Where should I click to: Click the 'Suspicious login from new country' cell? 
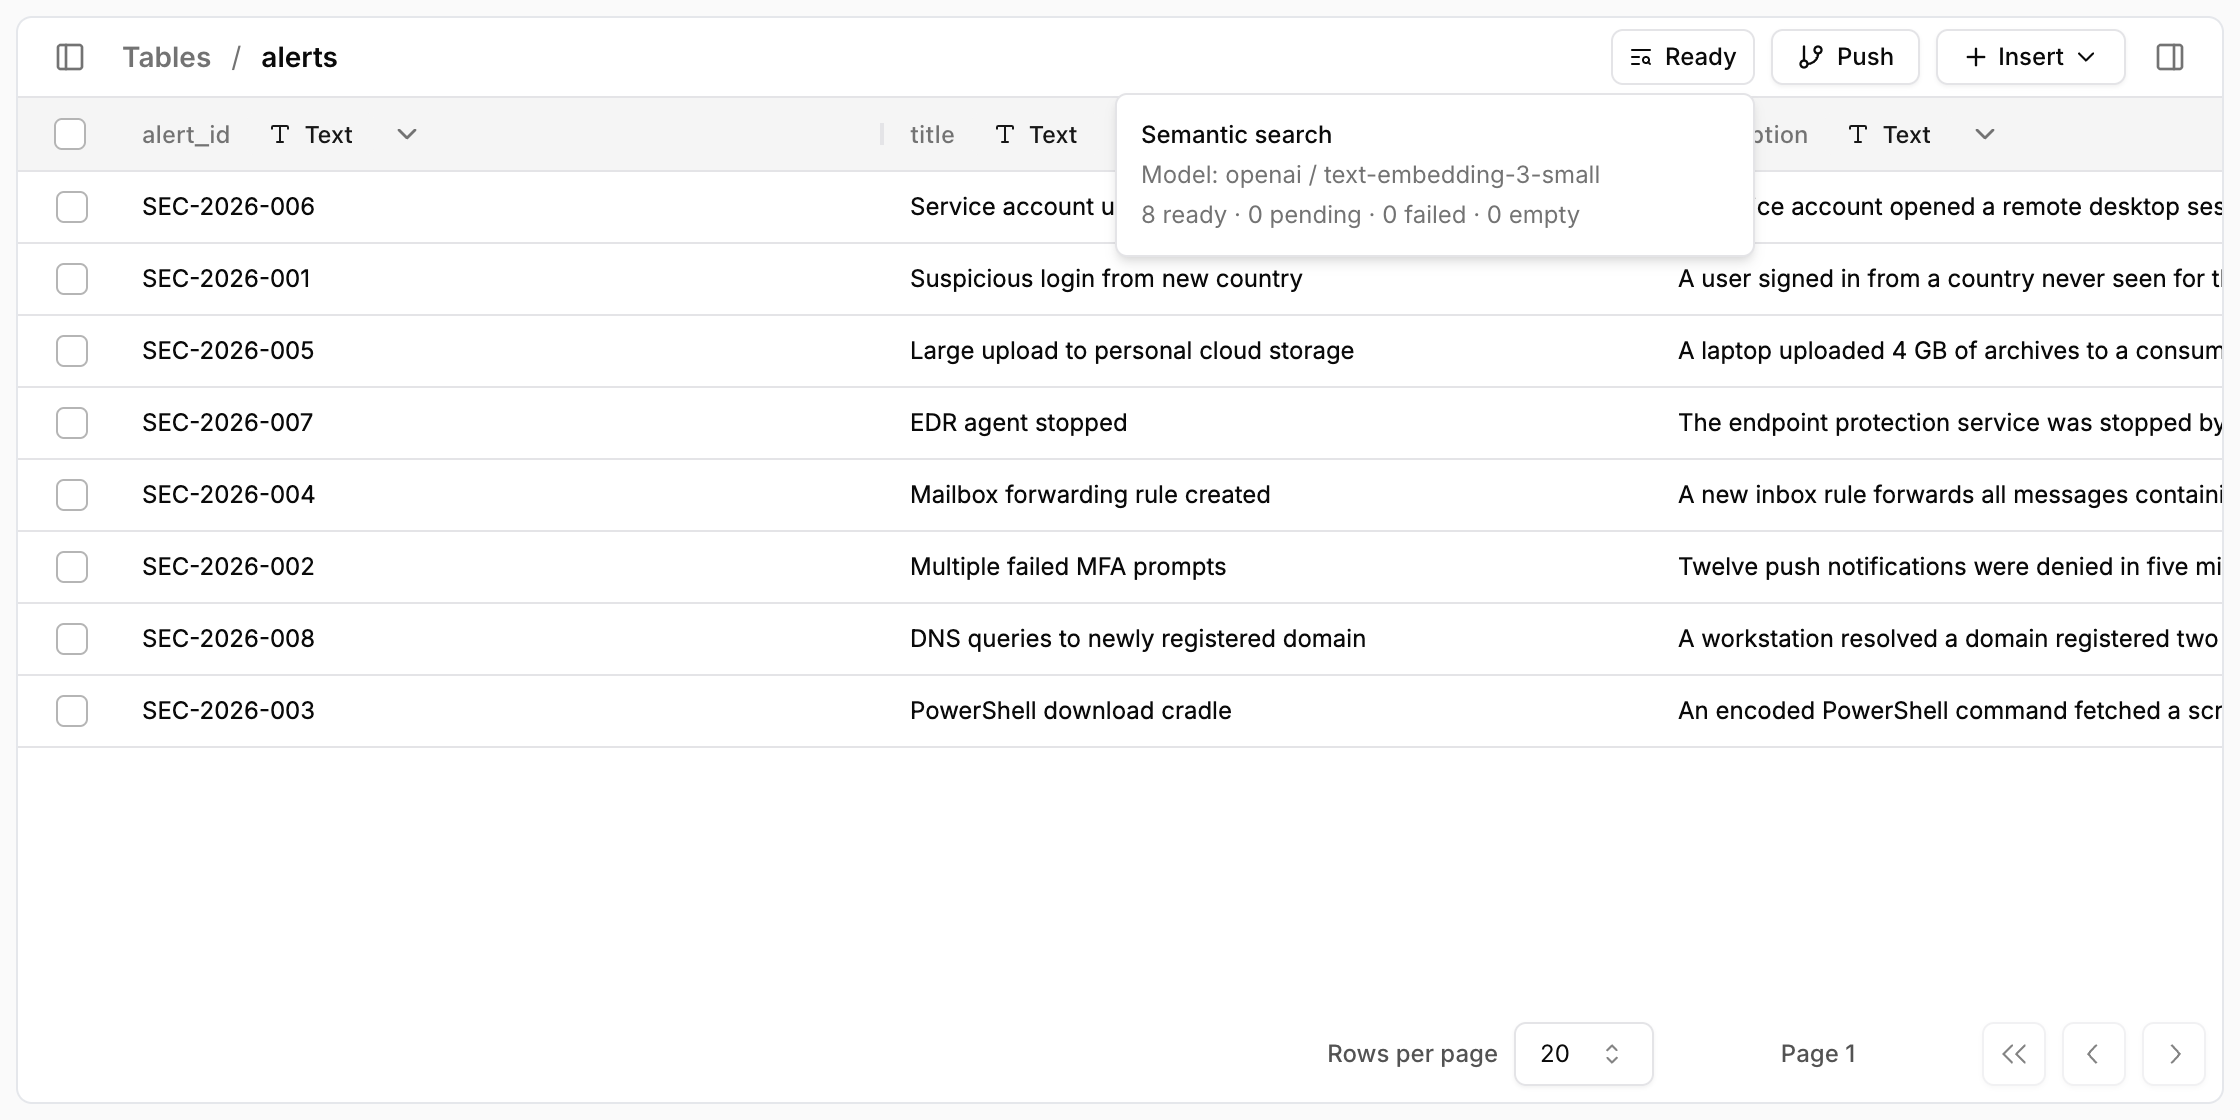(x=1106, y=279)
